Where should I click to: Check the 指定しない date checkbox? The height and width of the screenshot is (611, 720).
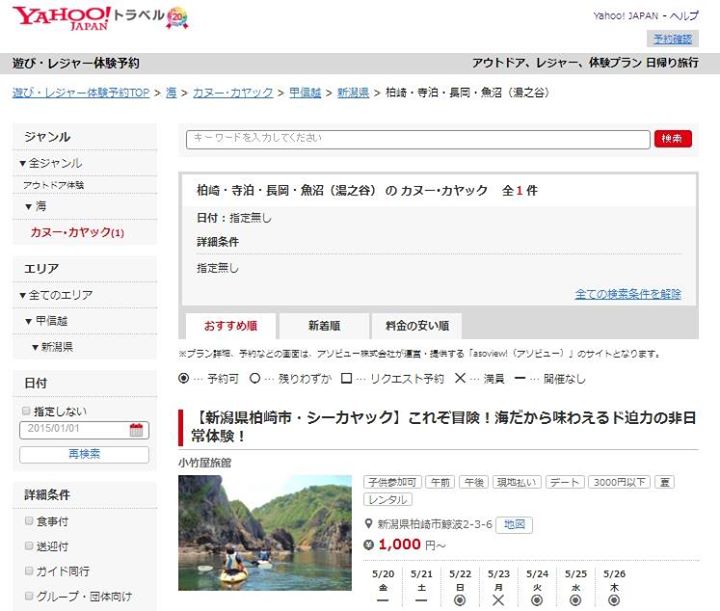(26, 411)
